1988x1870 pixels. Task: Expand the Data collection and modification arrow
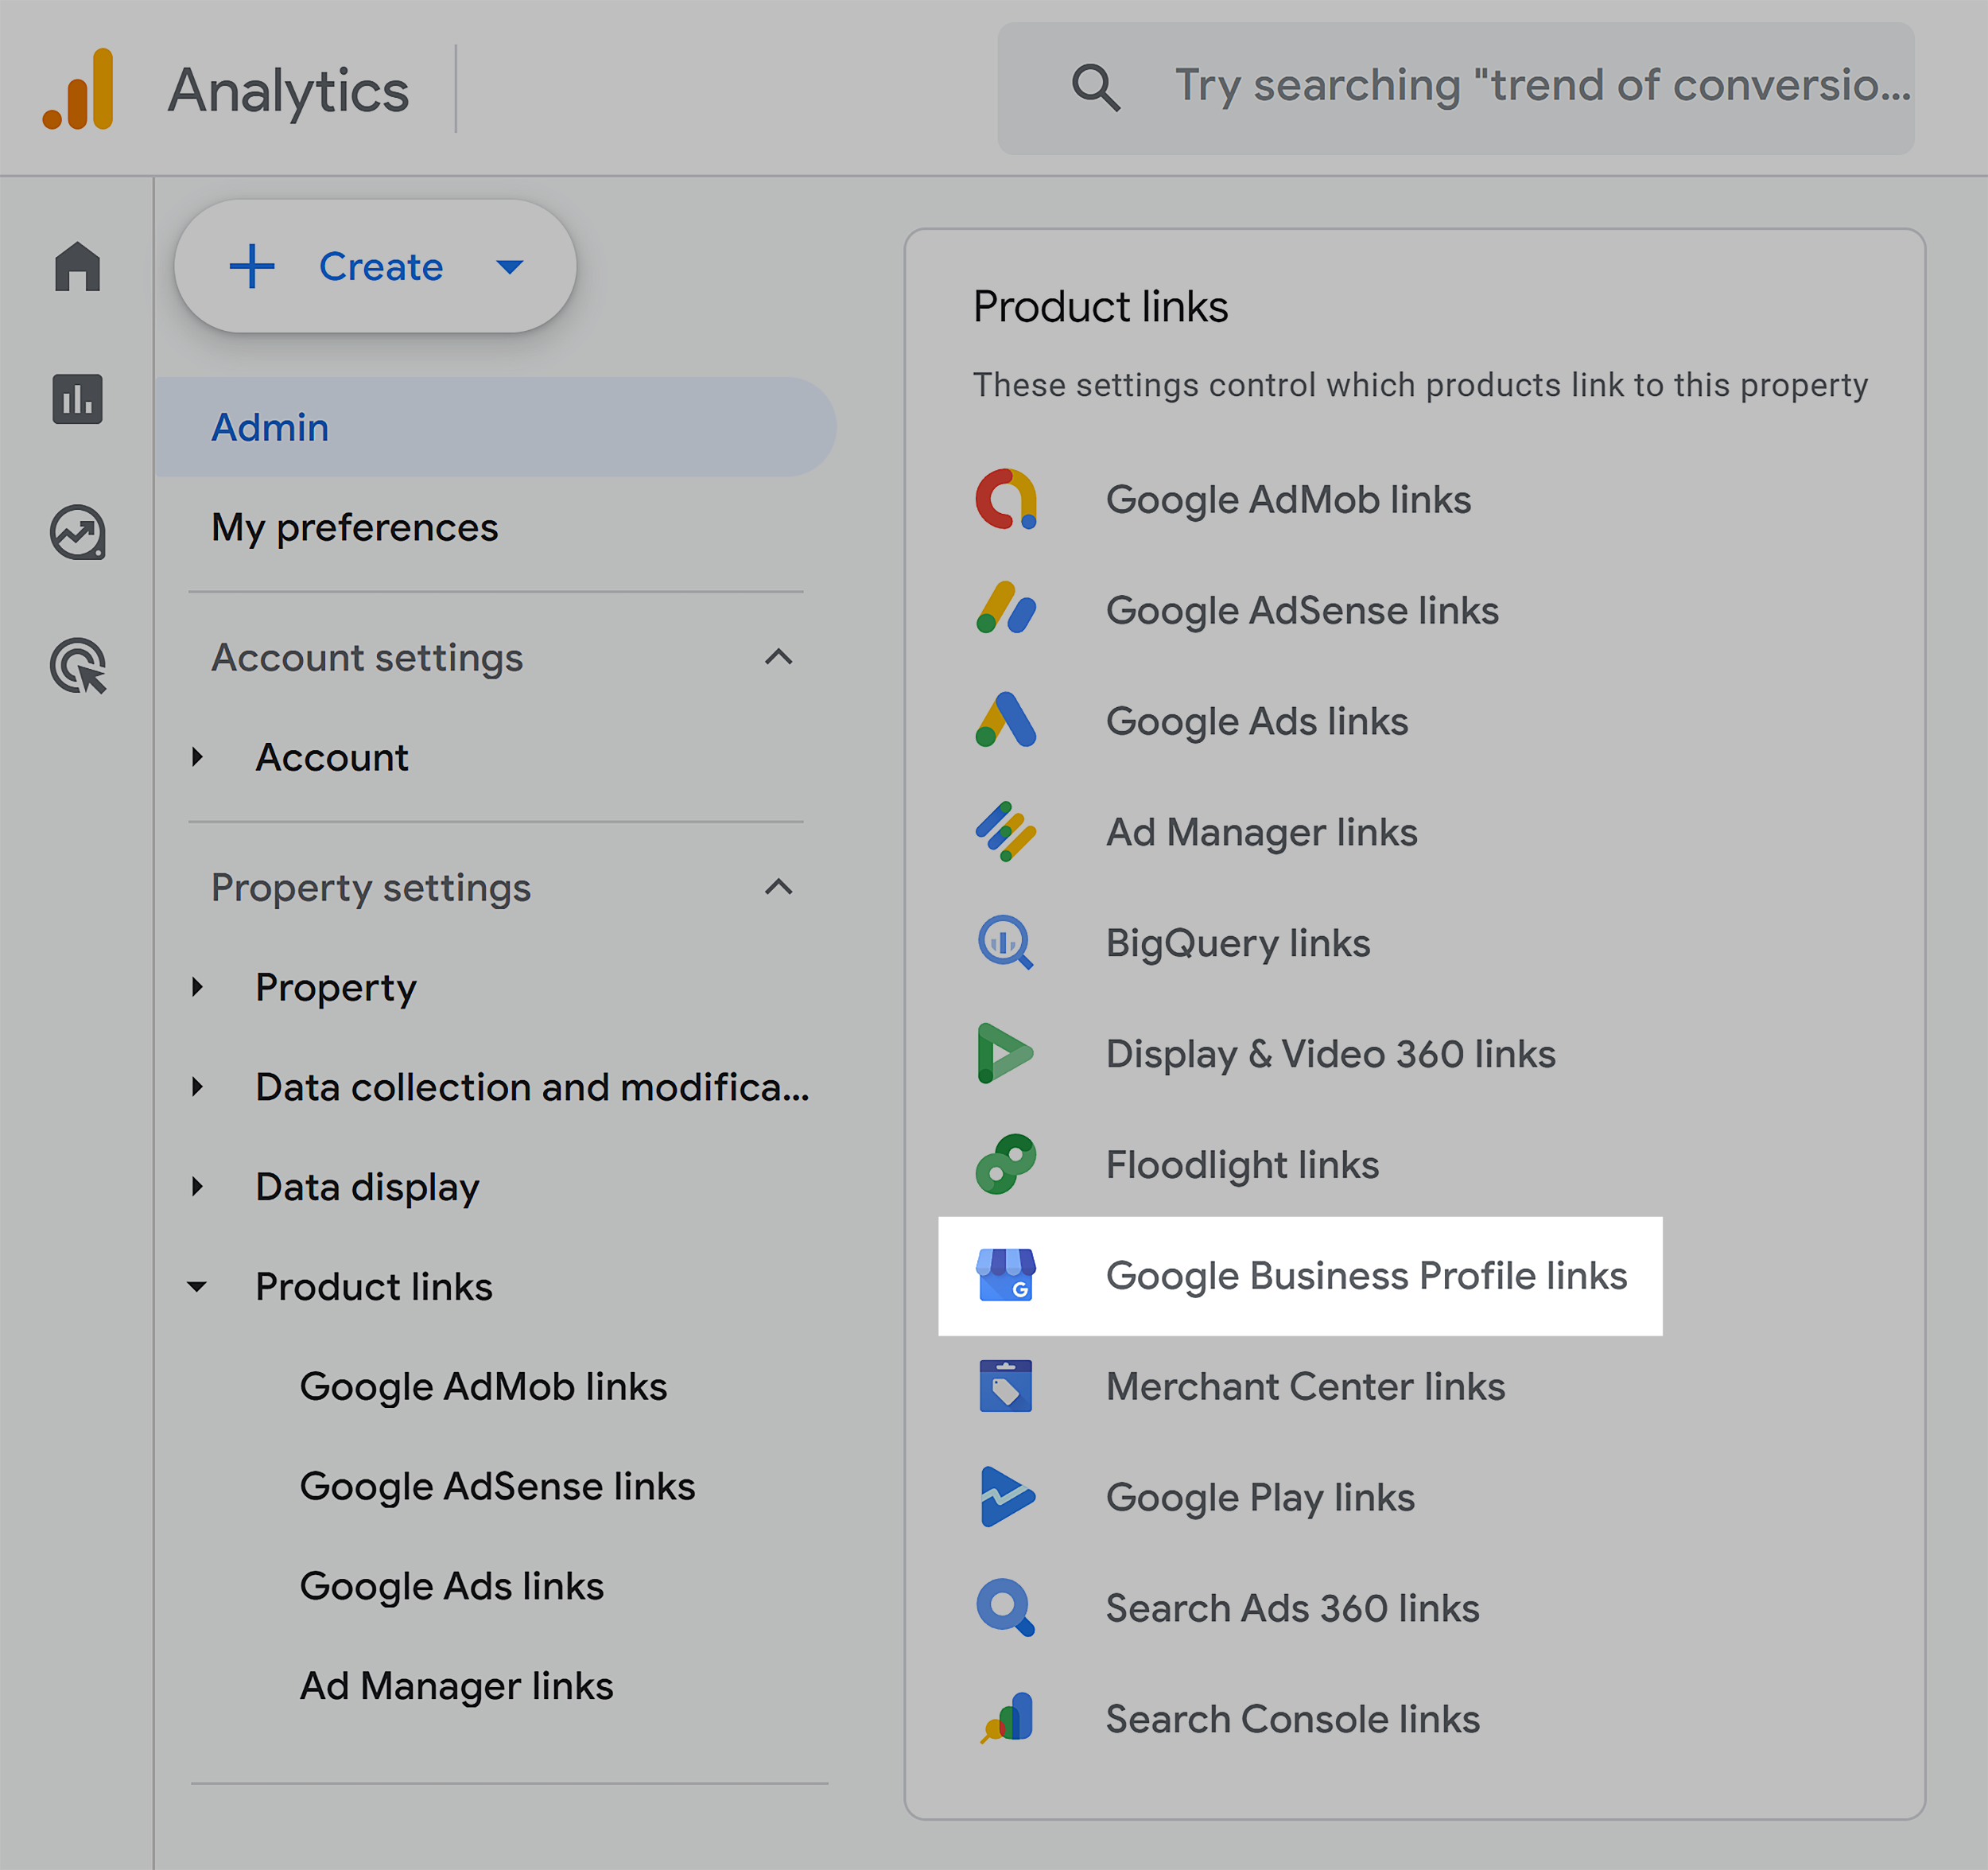pyautogui.click(x=198, y=1087)
